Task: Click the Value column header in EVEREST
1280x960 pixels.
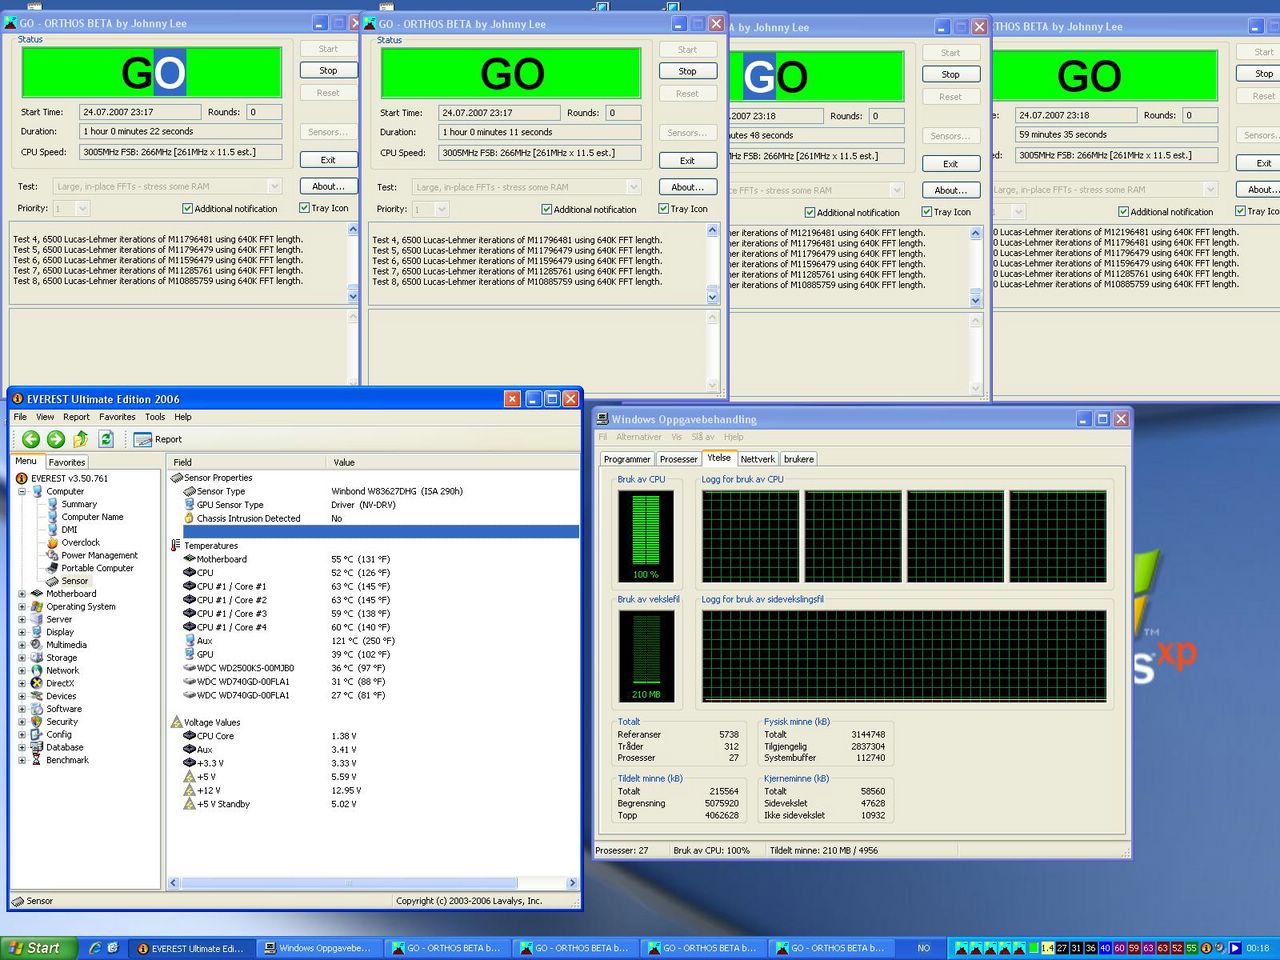Action: [343, 462]
